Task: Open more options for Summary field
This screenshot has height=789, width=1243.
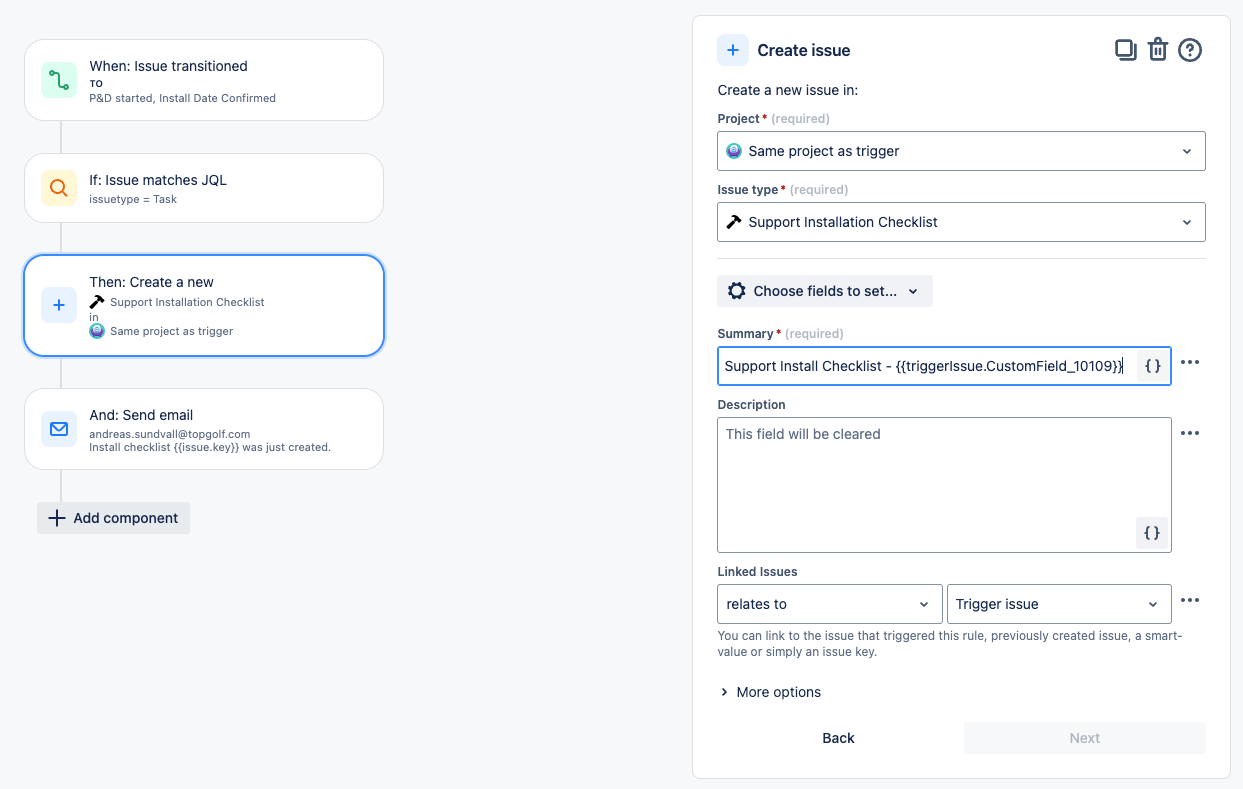Action: tap(1190, 362)
